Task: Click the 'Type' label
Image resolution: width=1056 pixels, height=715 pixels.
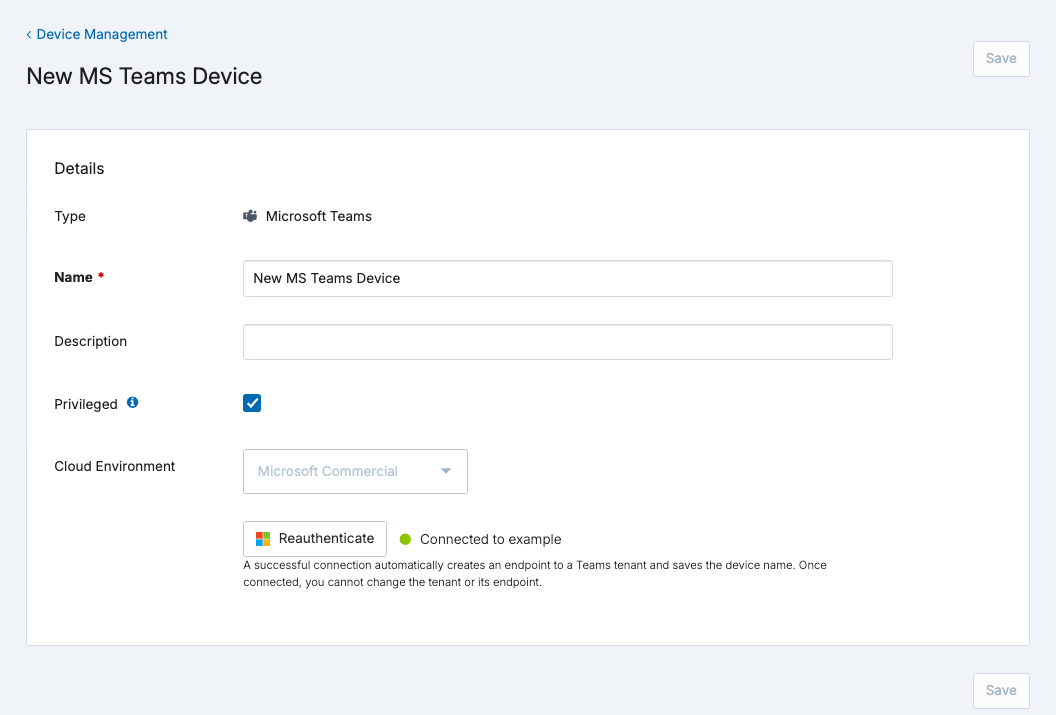Action: click(70, 216)
